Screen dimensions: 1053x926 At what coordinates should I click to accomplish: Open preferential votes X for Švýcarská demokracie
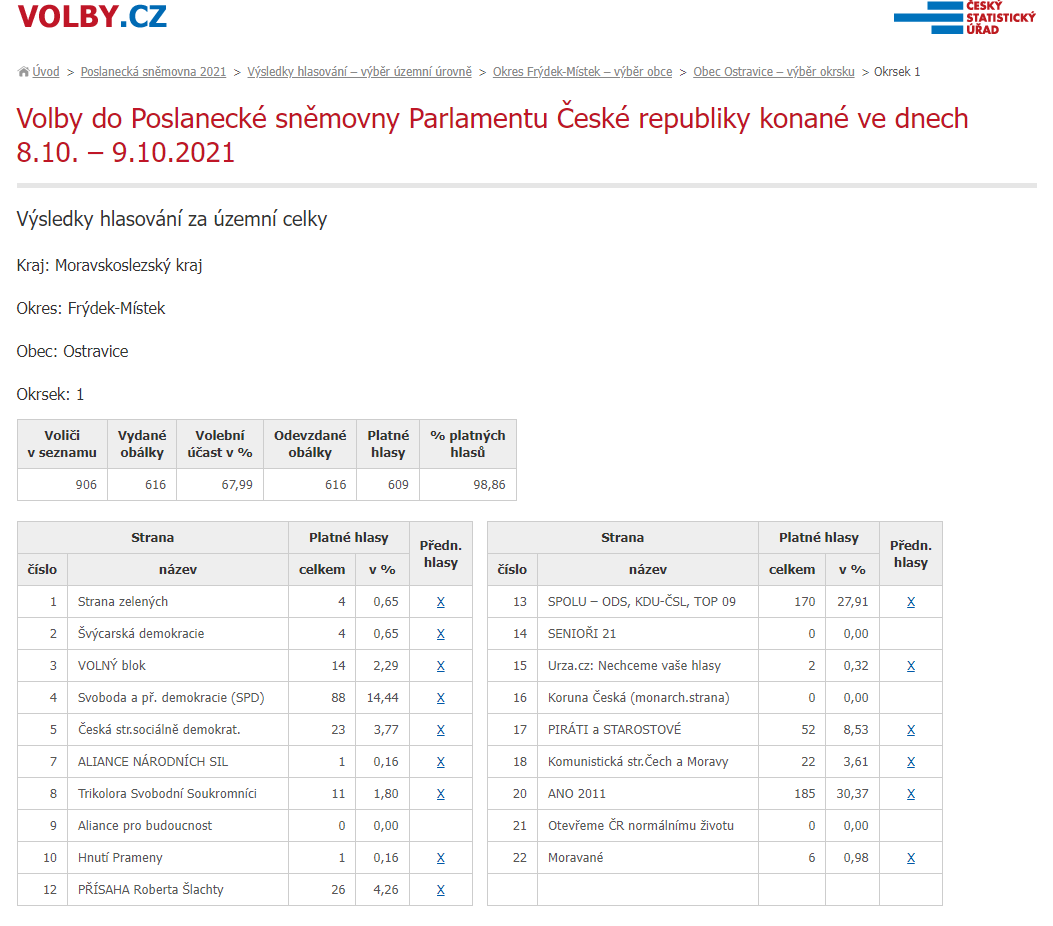(x=440, y=634)
